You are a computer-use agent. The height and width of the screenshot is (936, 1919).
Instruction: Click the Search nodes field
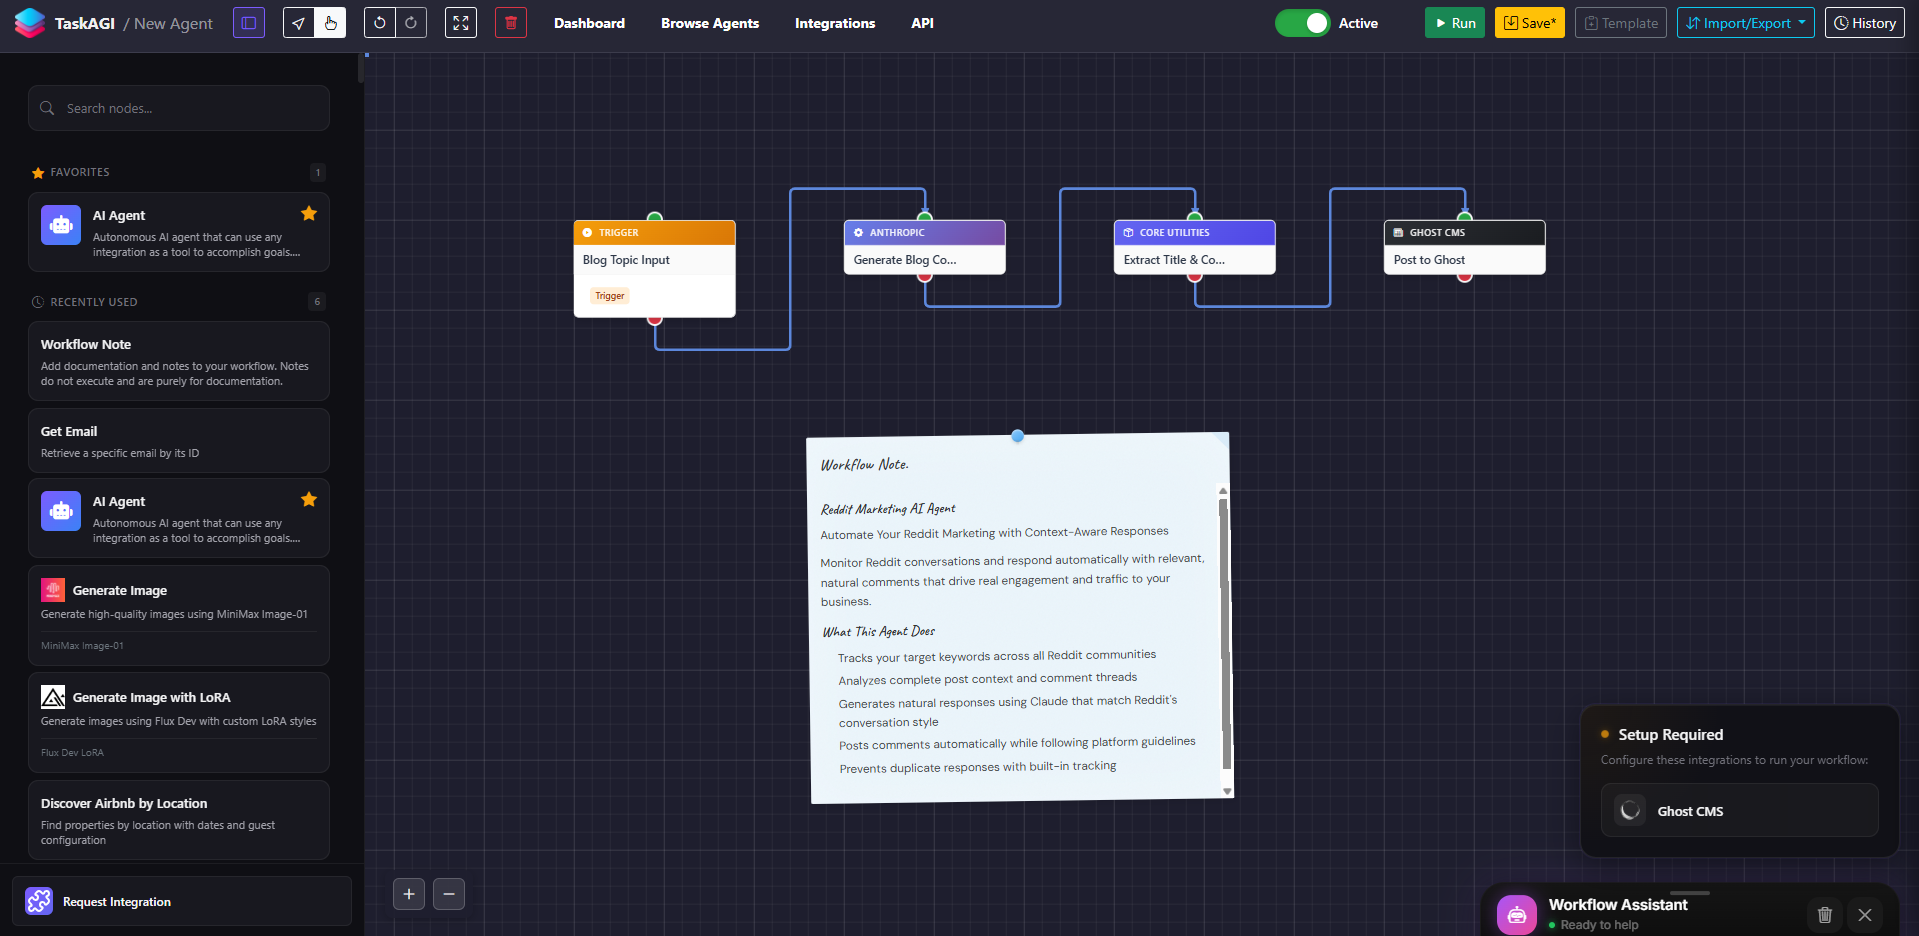(x=178, y=107)
